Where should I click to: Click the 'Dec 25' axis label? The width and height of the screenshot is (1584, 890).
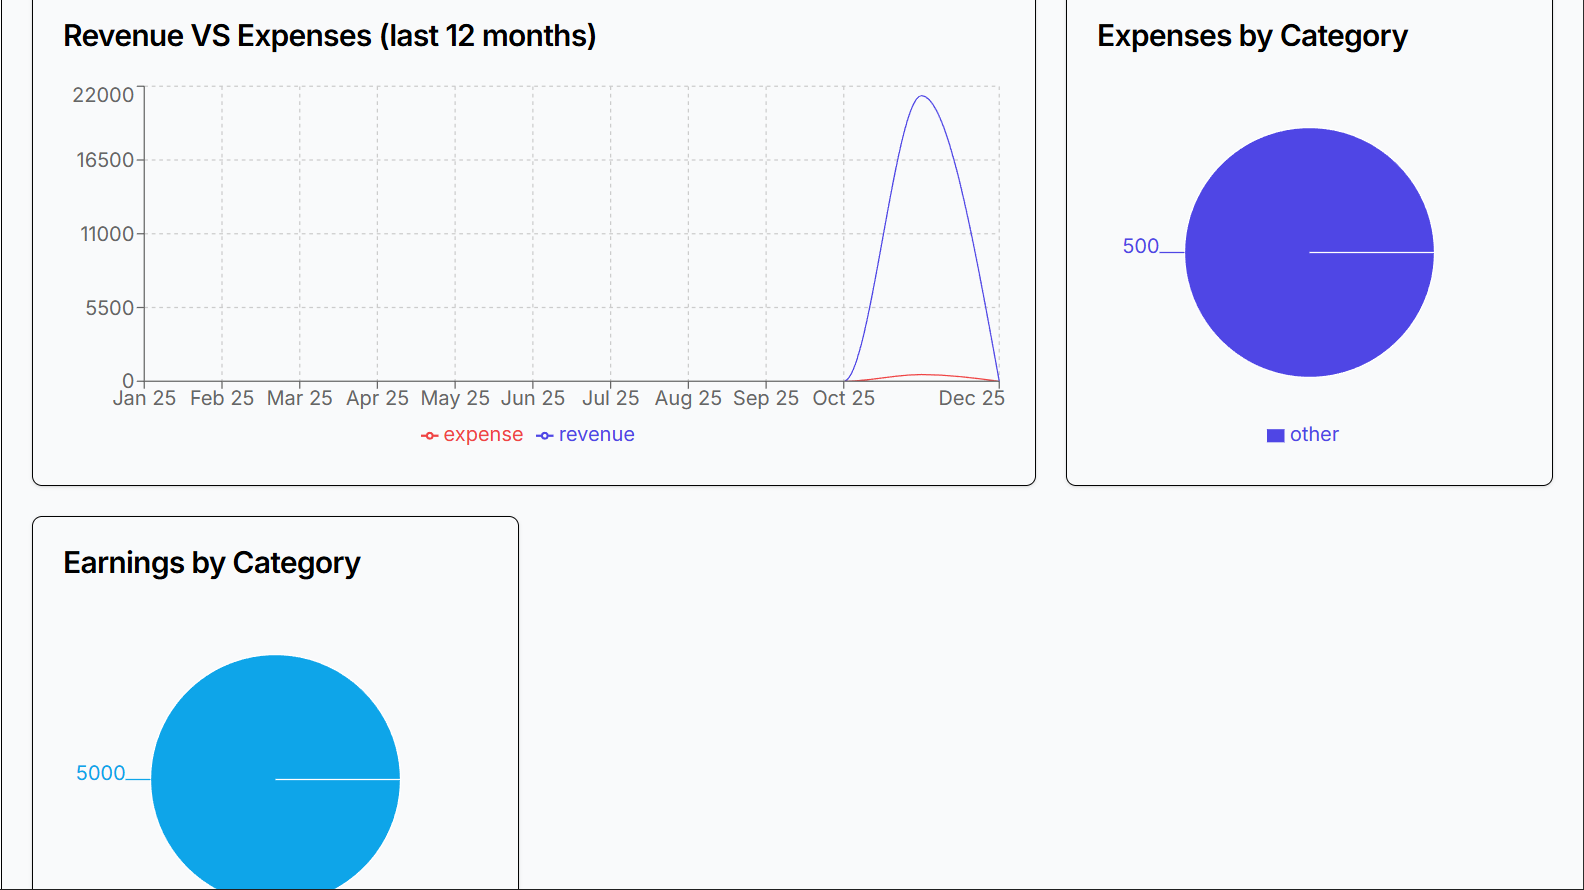click(971, 398)
